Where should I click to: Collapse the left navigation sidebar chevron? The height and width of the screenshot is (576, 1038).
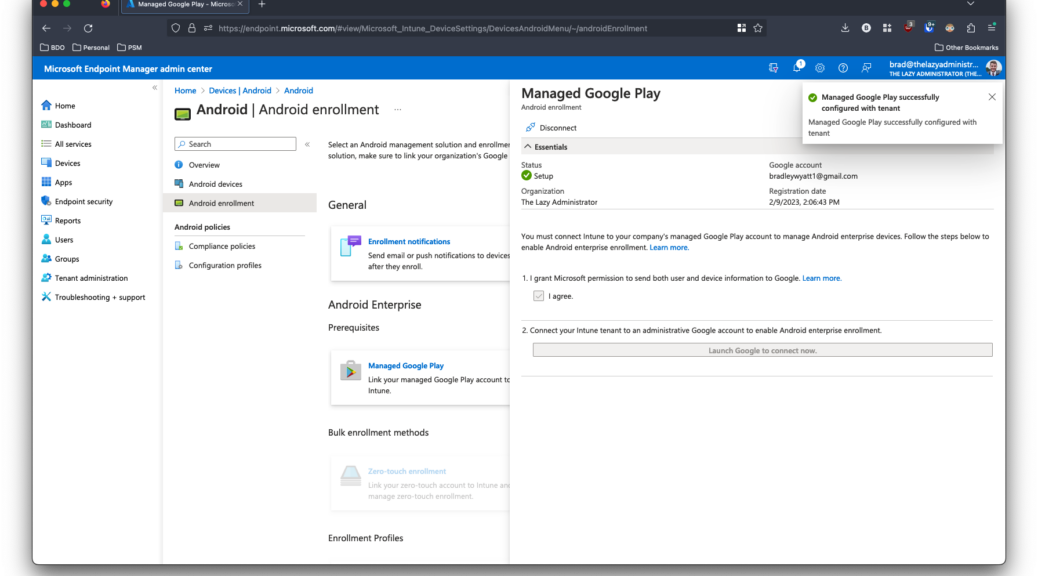pyautogui.click(x=154, y=87)
